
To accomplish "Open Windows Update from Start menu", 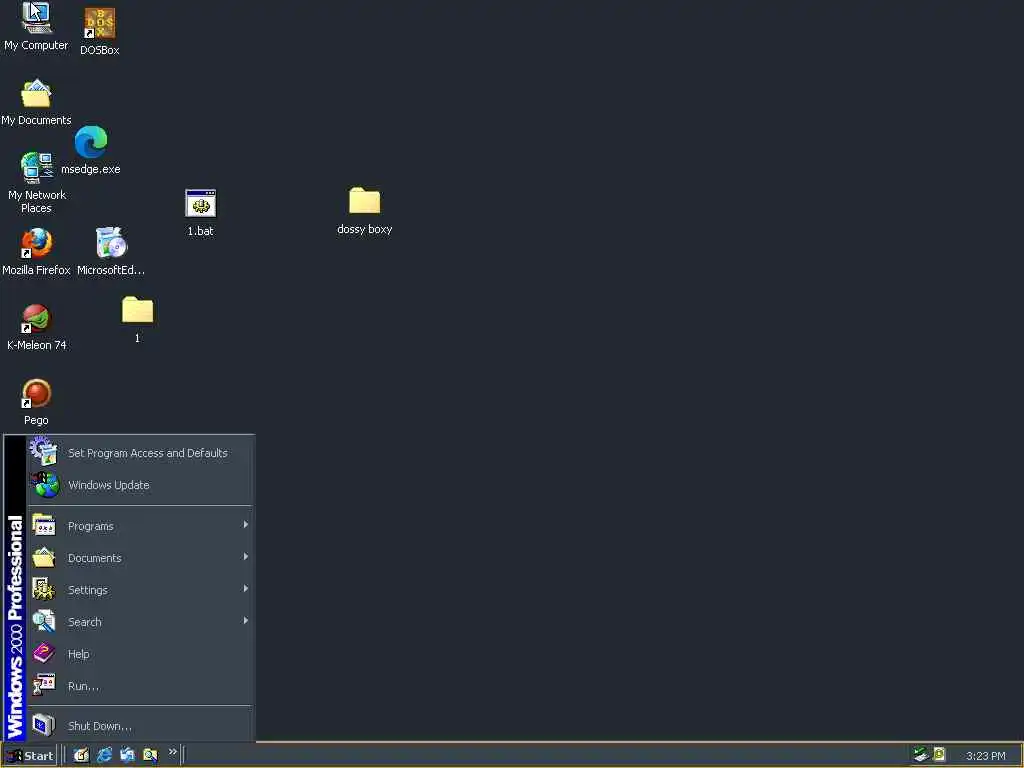I will (x=140, y=485).
